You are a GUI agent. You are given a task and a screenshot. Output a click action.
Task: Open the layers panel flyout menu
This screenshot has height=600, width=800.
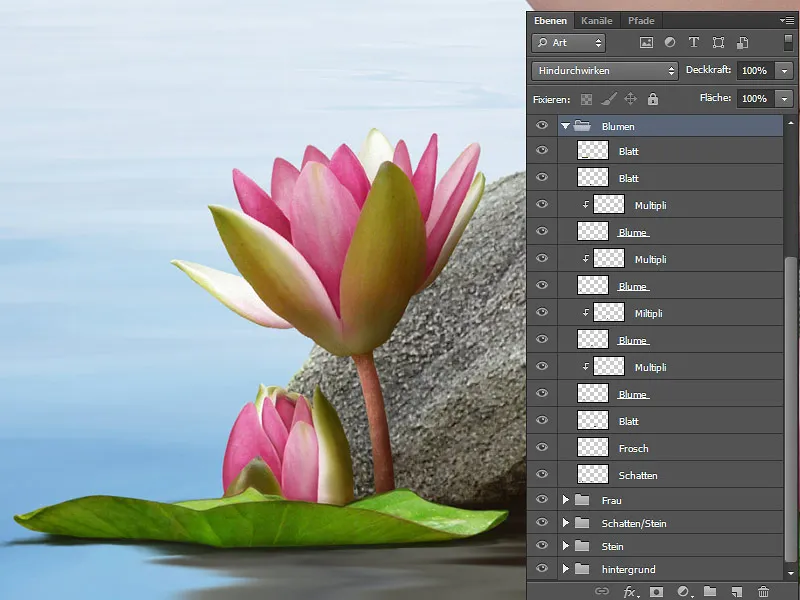point(786,20)
